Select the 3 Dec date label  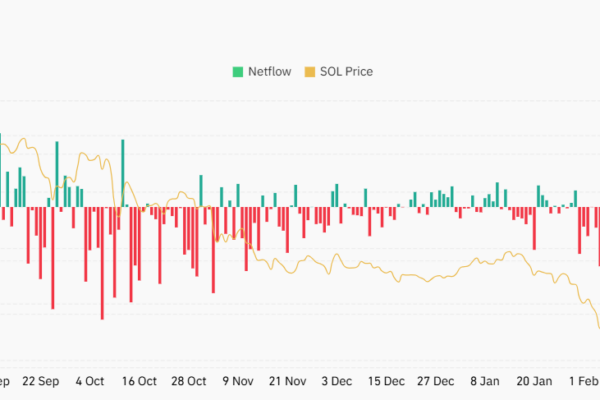[x=337, y=381]
